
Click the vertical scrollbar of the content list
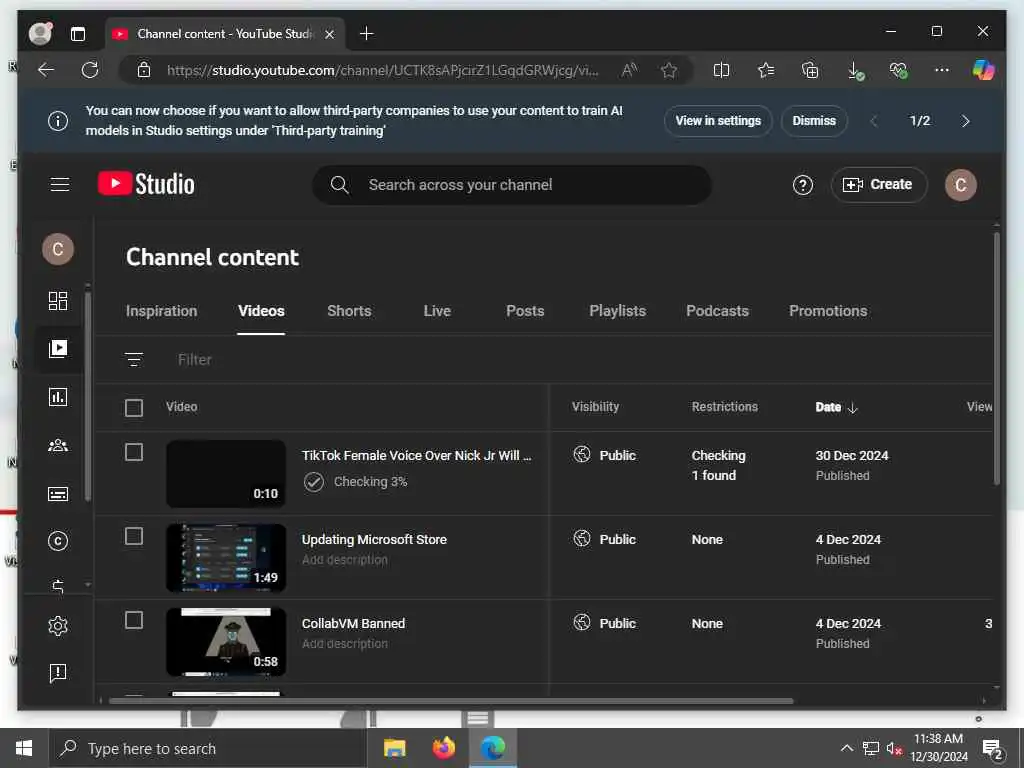pos(997,358)
